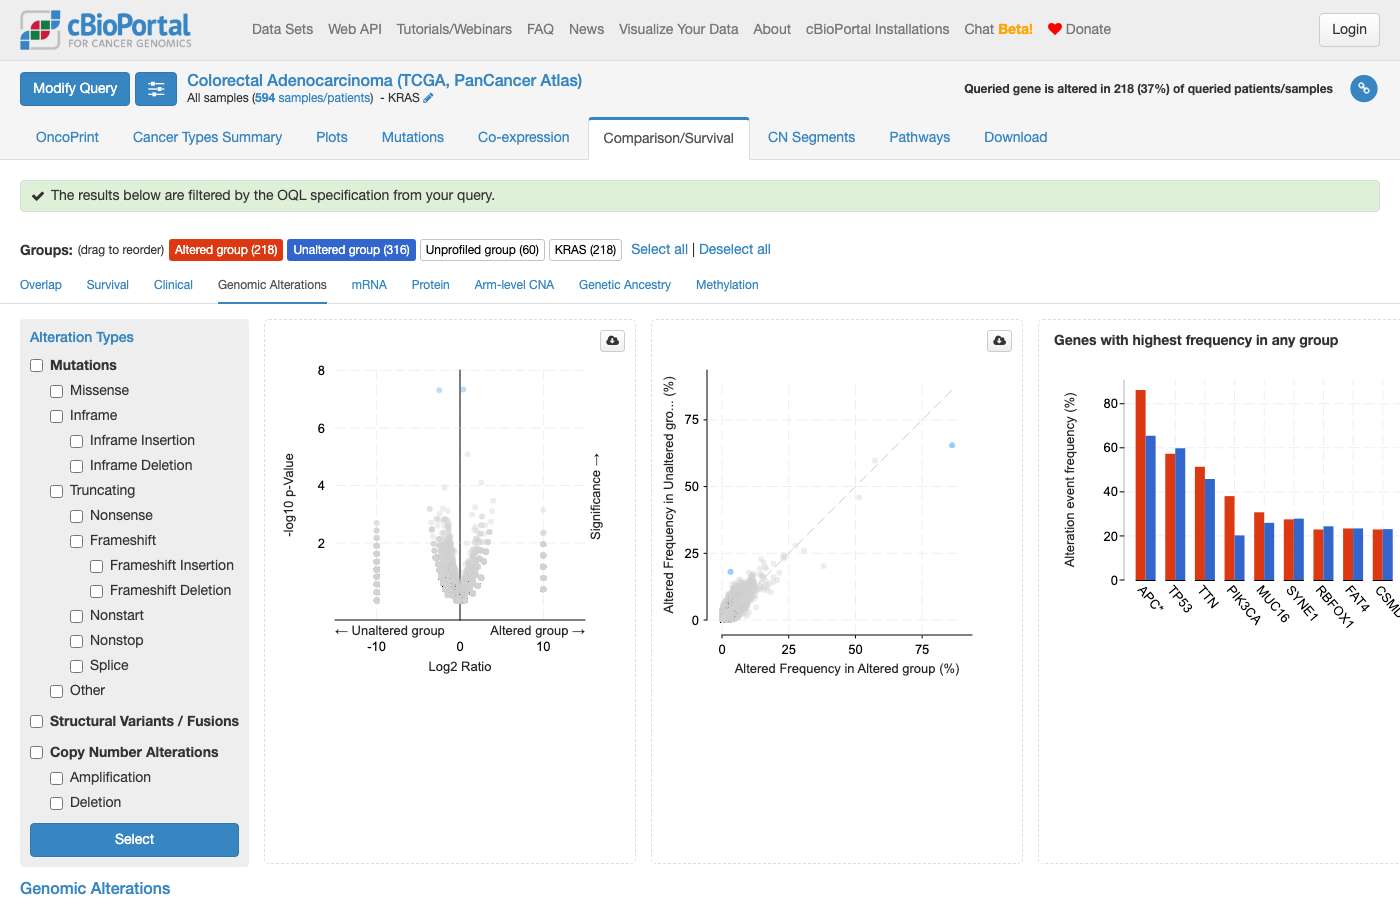The width and height of the screenshot is (1400, 900).
Task: Click the blue share link icon
Action: (1363, 89)
